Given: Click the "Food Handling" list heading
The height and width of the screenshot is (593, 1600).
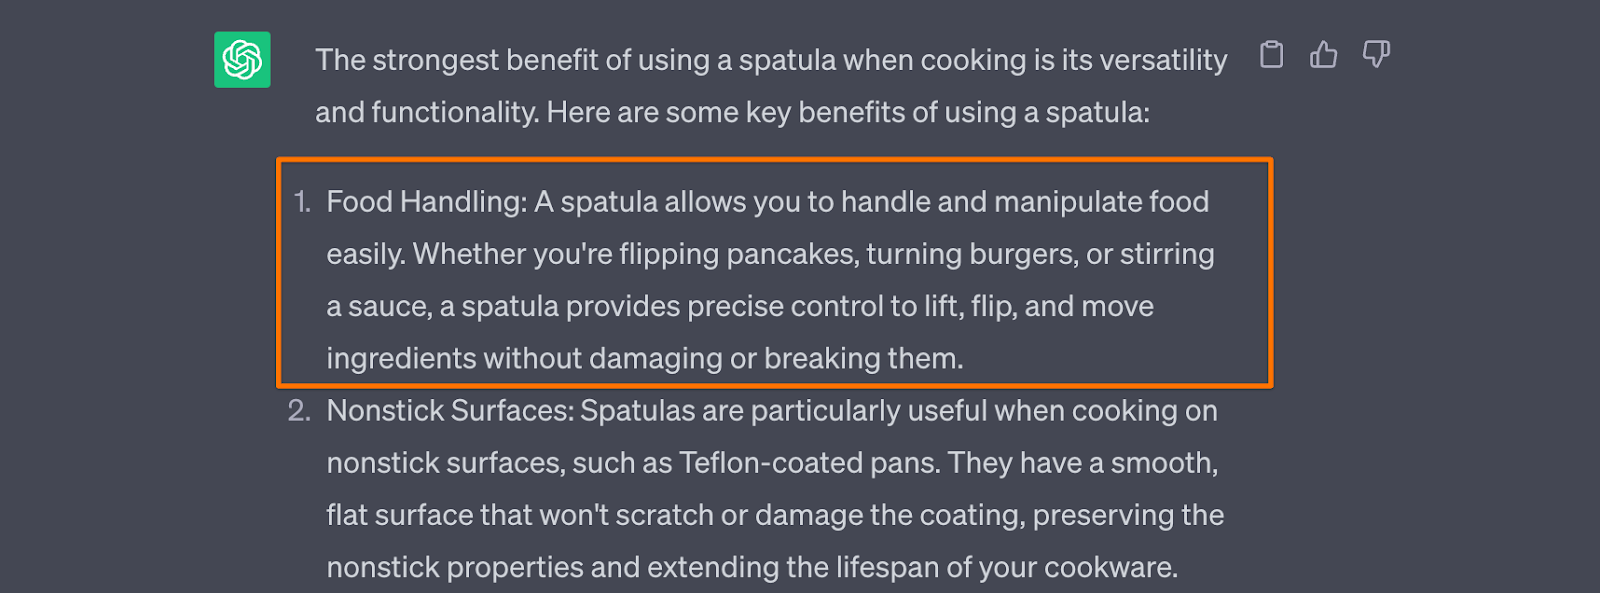Looking at the screenshot, I should (x=426, y=202).
